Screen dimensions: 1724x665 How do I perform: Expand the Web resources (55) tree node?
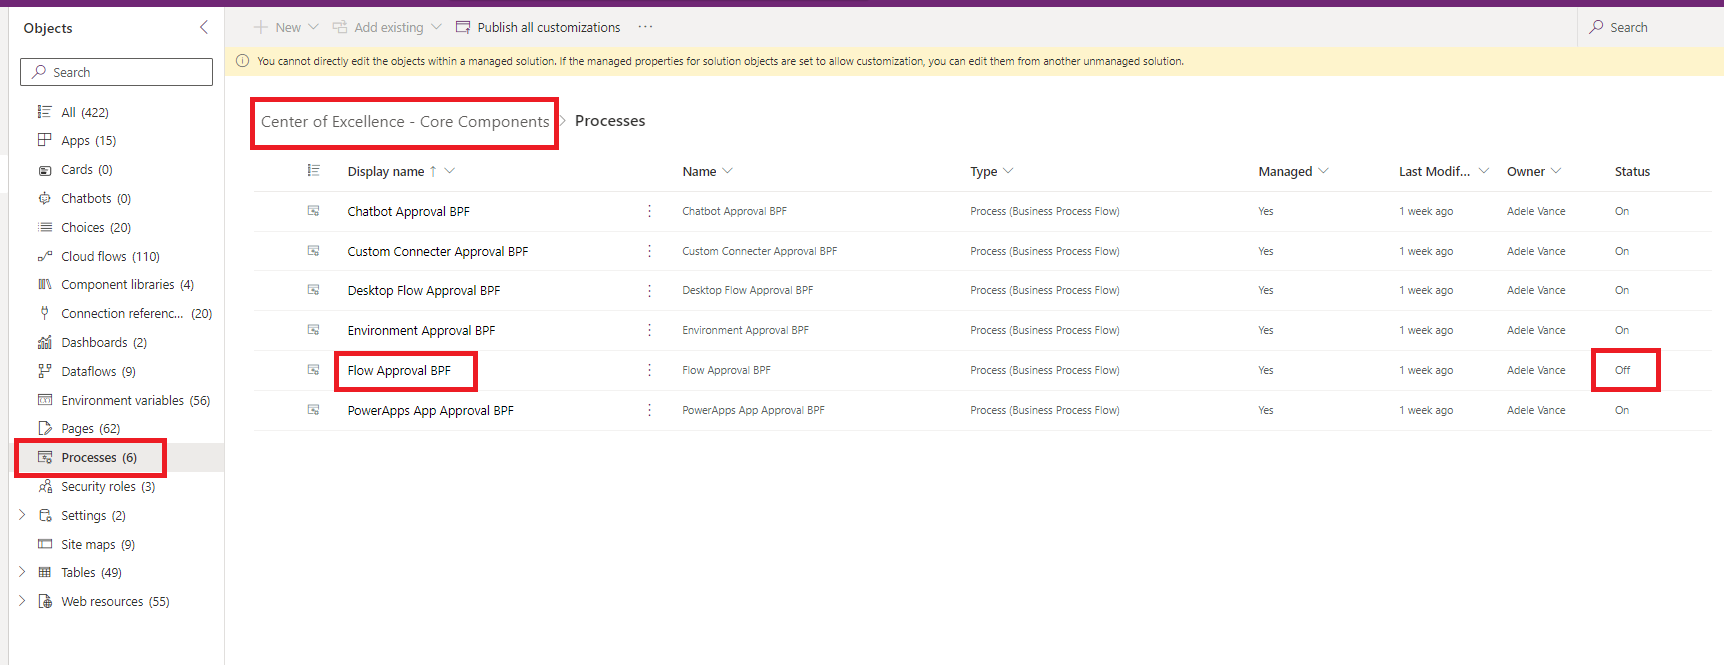[22, 601]
